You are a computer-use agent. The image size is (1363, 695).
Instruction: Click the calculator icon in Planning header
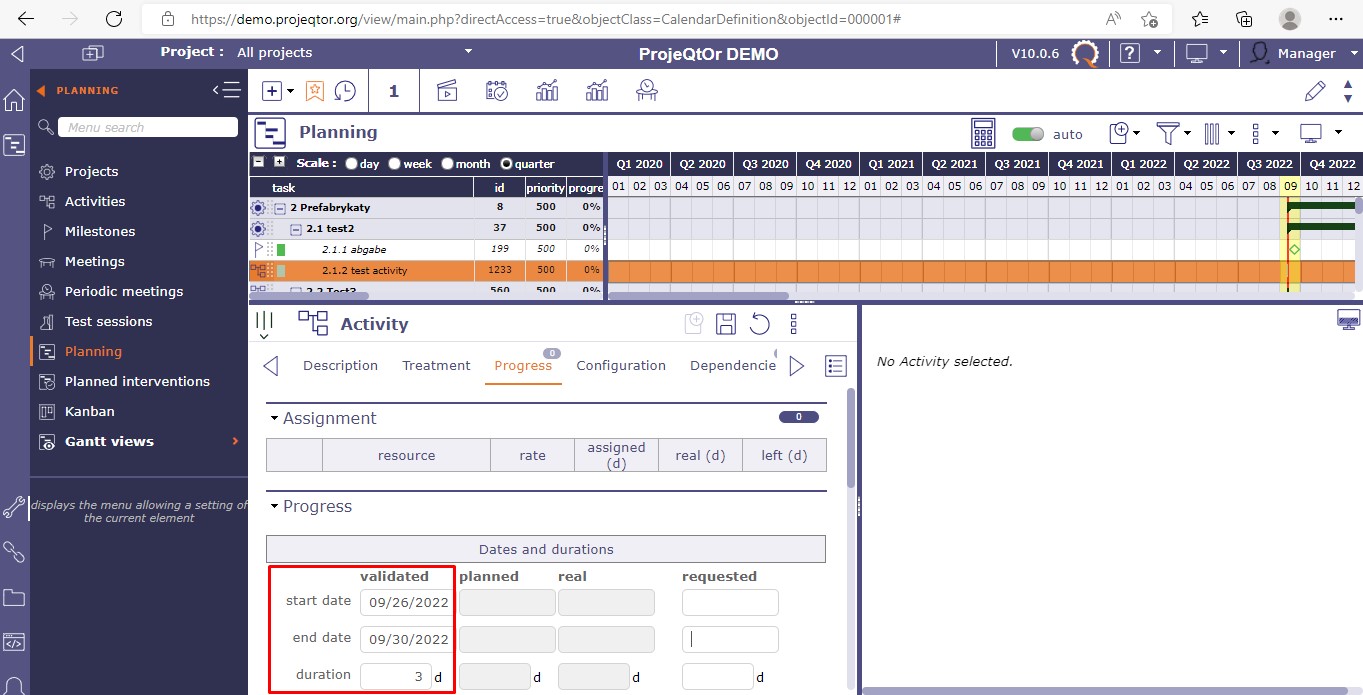pos(983,133)
